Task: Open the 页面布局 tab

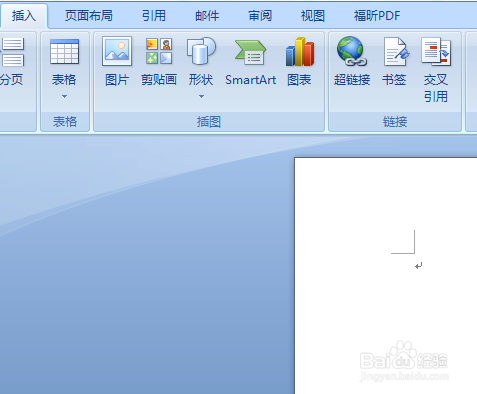Action: (x=89, y=16)
